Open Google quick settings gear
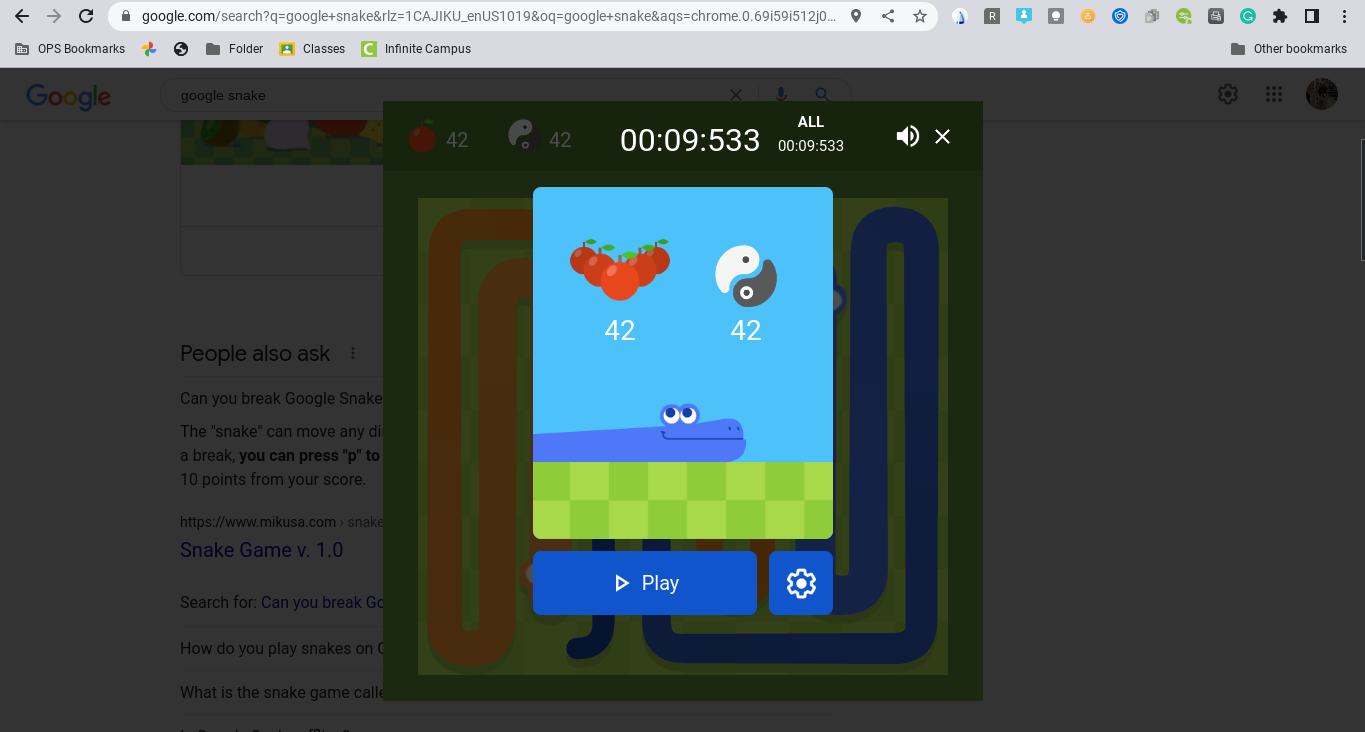This screenshot has height=732, width=1365. (x=1228, y=94)
